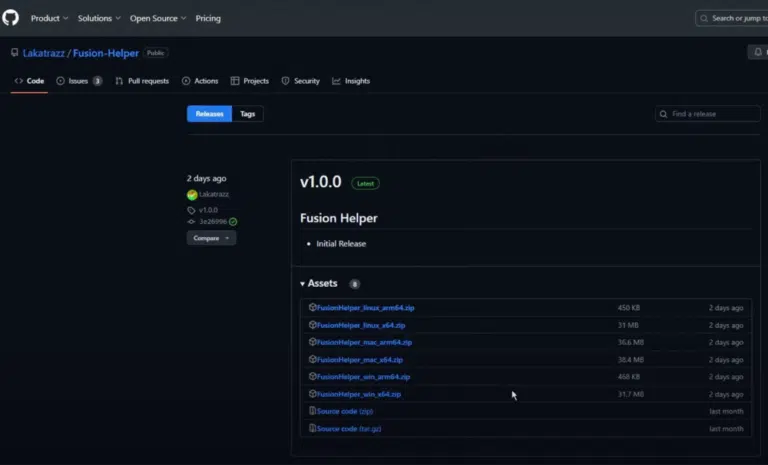Open the Actions tab

click(200, 81)
